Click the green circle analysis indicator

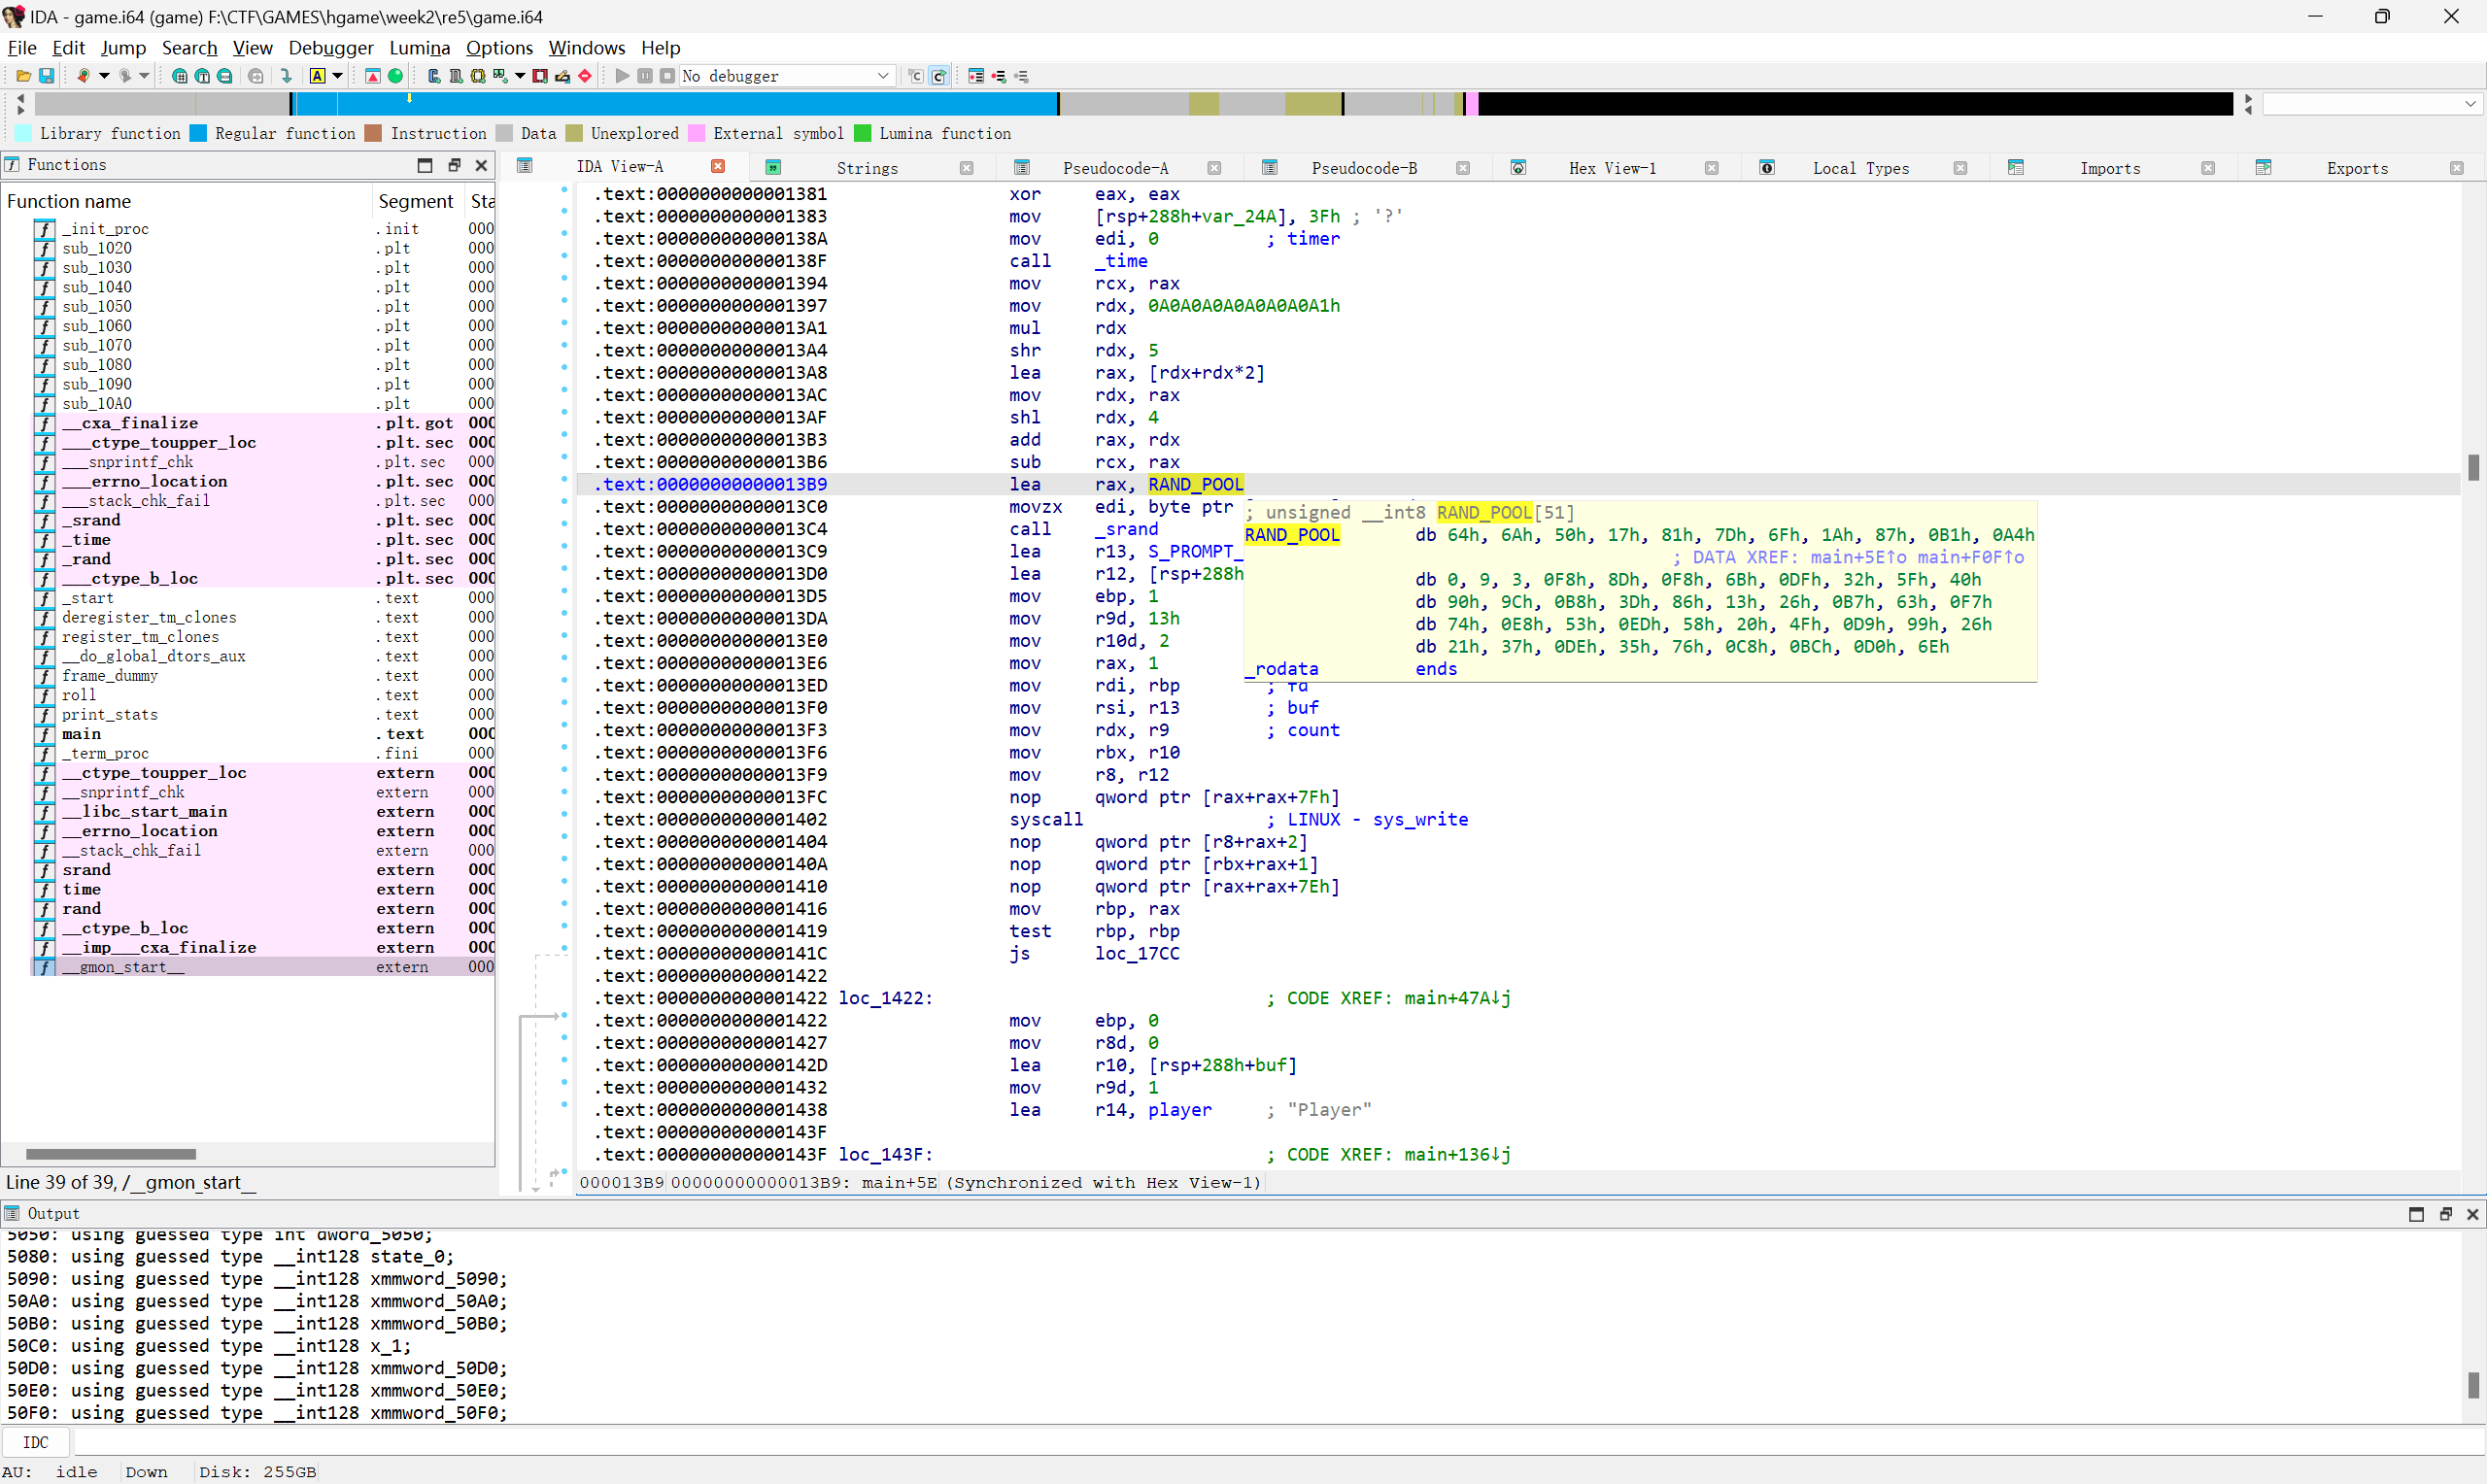[395, 76]
